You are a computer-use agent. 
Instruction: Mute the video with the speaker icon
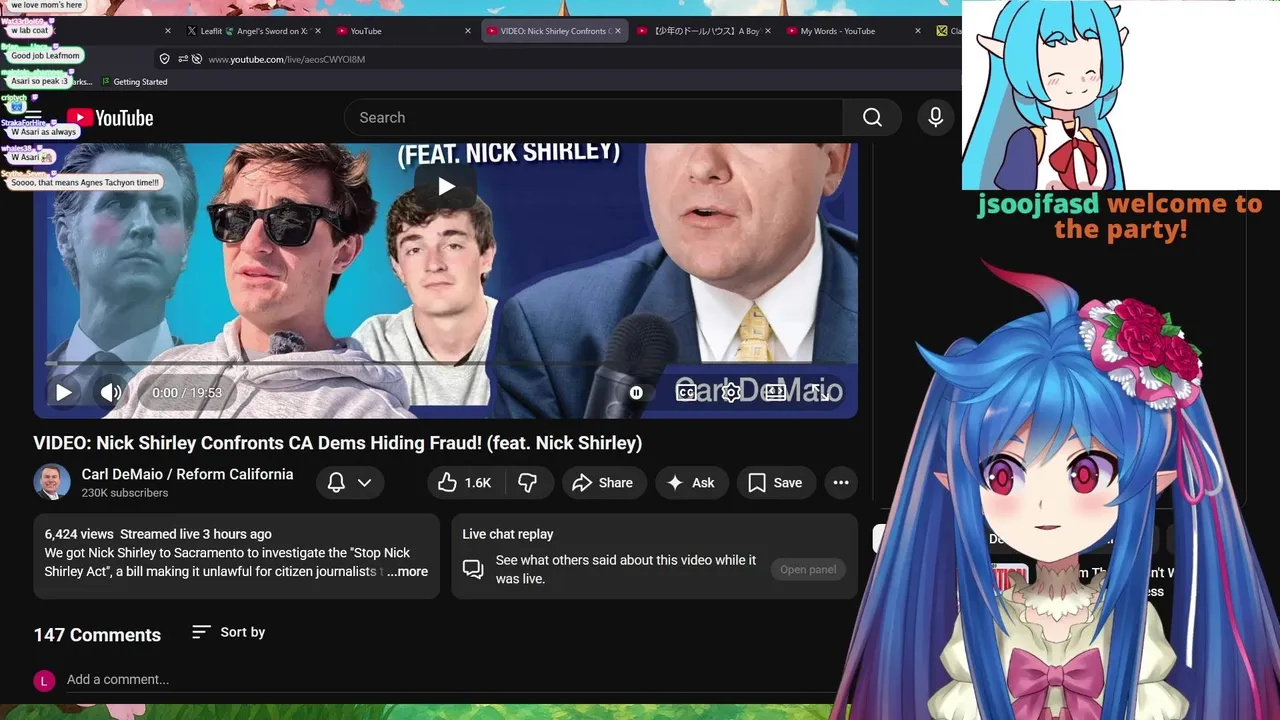tap(110, 393)
